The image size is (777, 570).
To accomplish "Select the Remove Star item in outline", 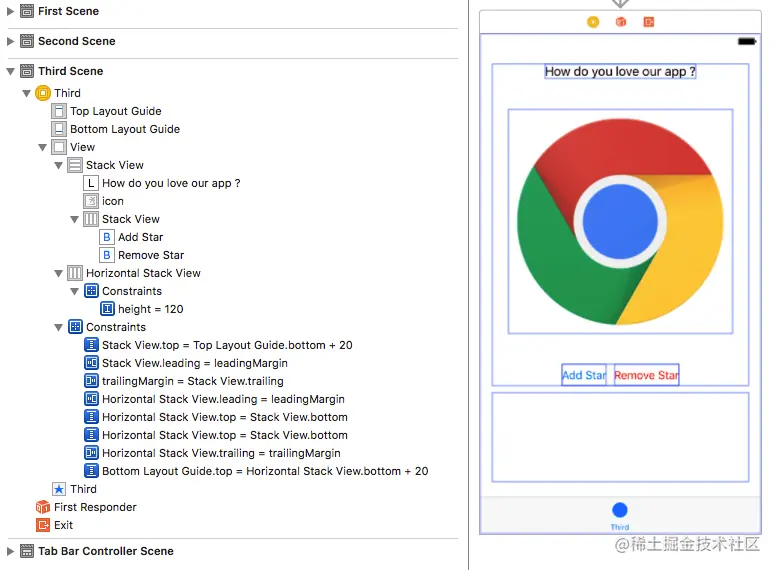I will tap(150, 255).
